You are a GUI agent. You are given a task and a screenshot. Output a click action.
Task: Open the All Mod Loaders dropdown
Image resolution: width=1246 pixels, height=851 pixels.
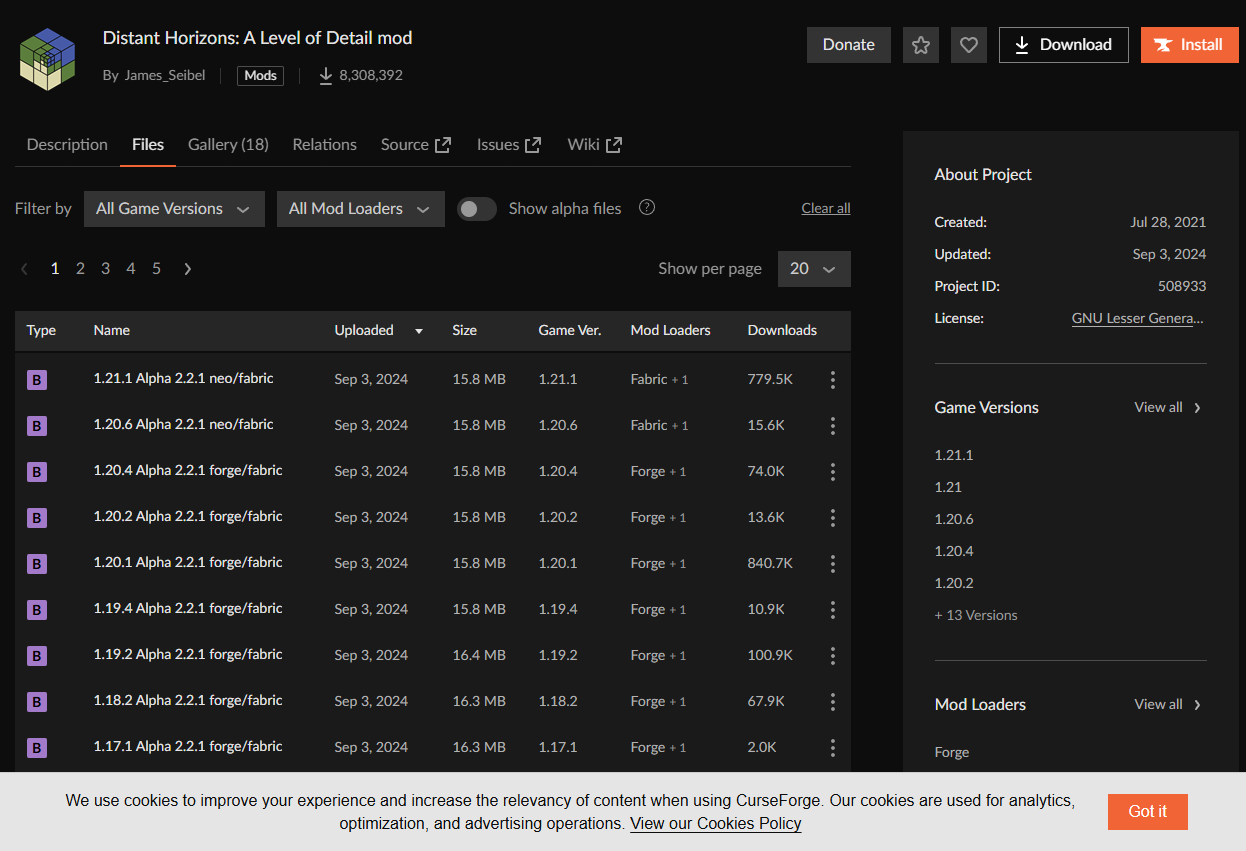click(360, 209)
